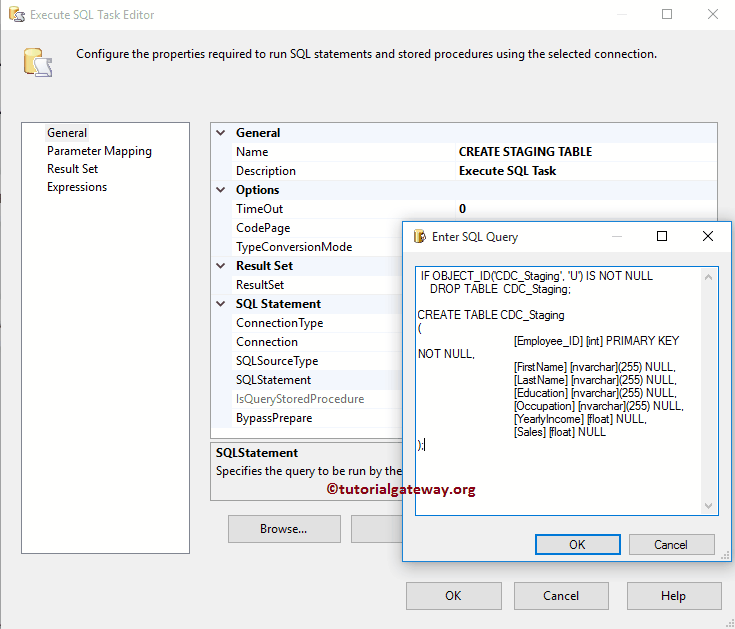Collapse the Options property group
Screen dimensions: 735x629
coord(221,190)
